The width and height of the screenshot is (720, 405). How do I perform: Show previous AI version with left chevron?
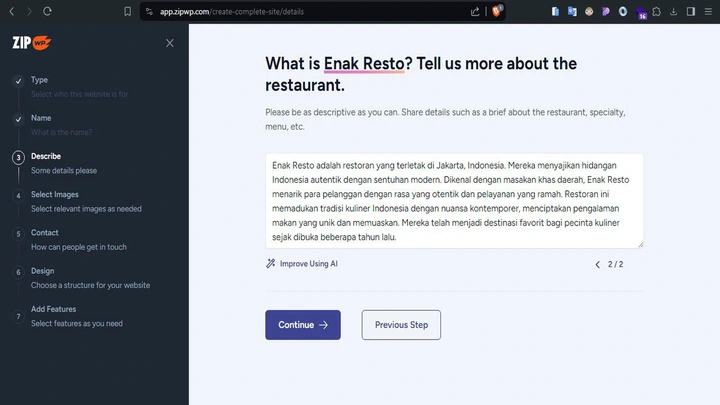click(x=597, y=264)
